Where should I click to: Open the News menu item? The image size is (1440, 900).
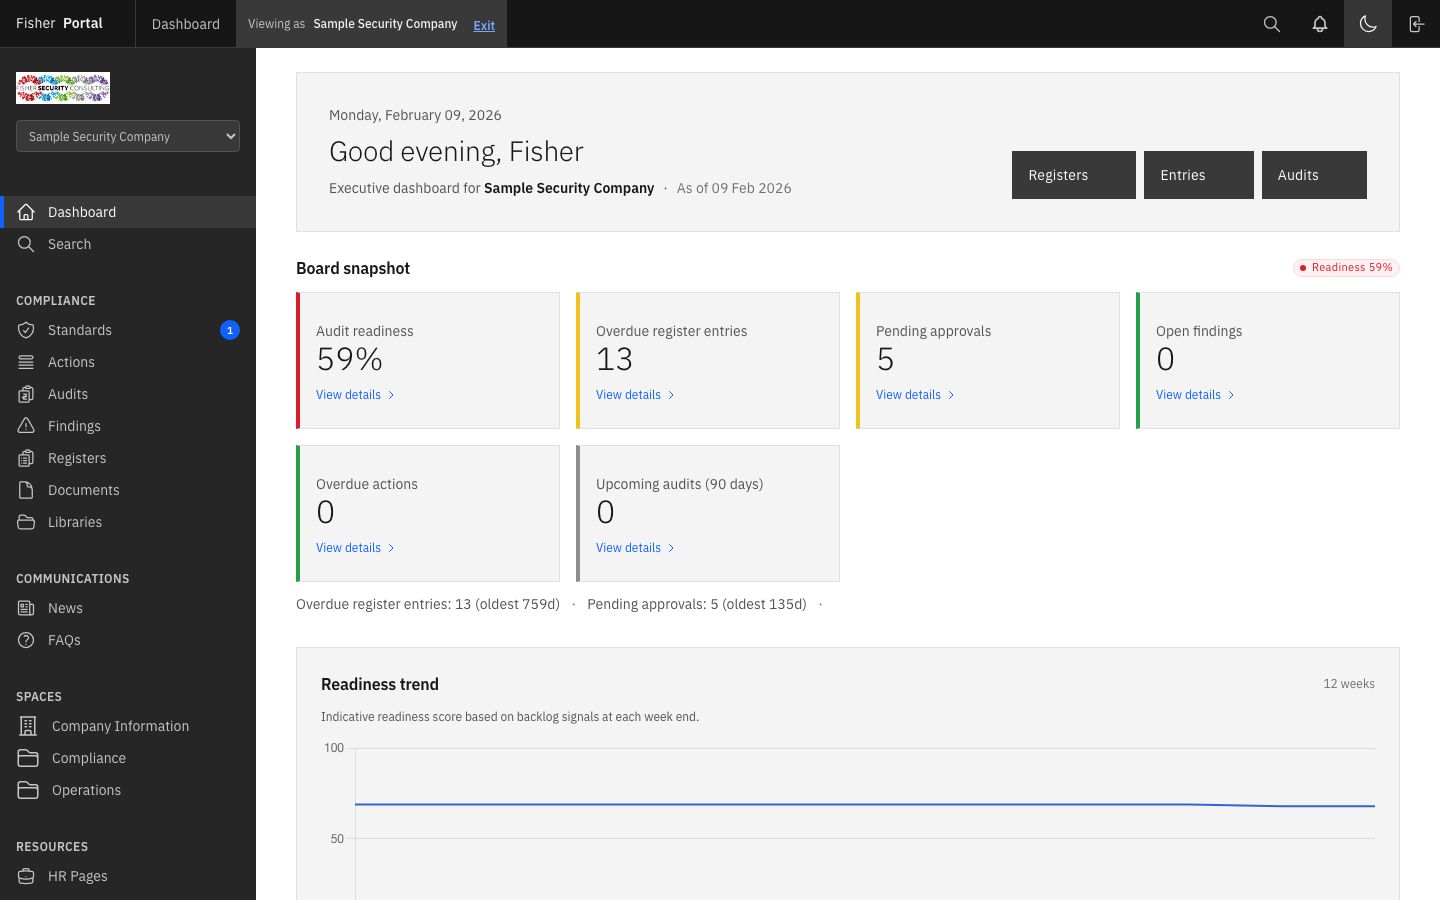(x=65, y=607)
